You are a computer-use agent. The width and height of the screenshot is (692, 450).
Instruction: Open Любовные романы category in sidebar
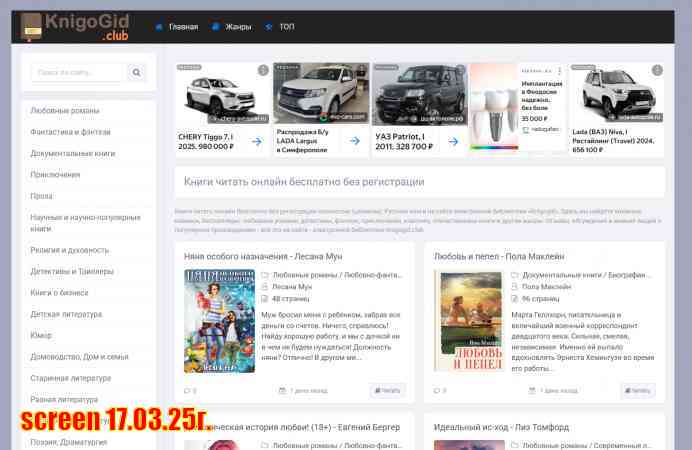pyautogui.click(x=64, y=110)
